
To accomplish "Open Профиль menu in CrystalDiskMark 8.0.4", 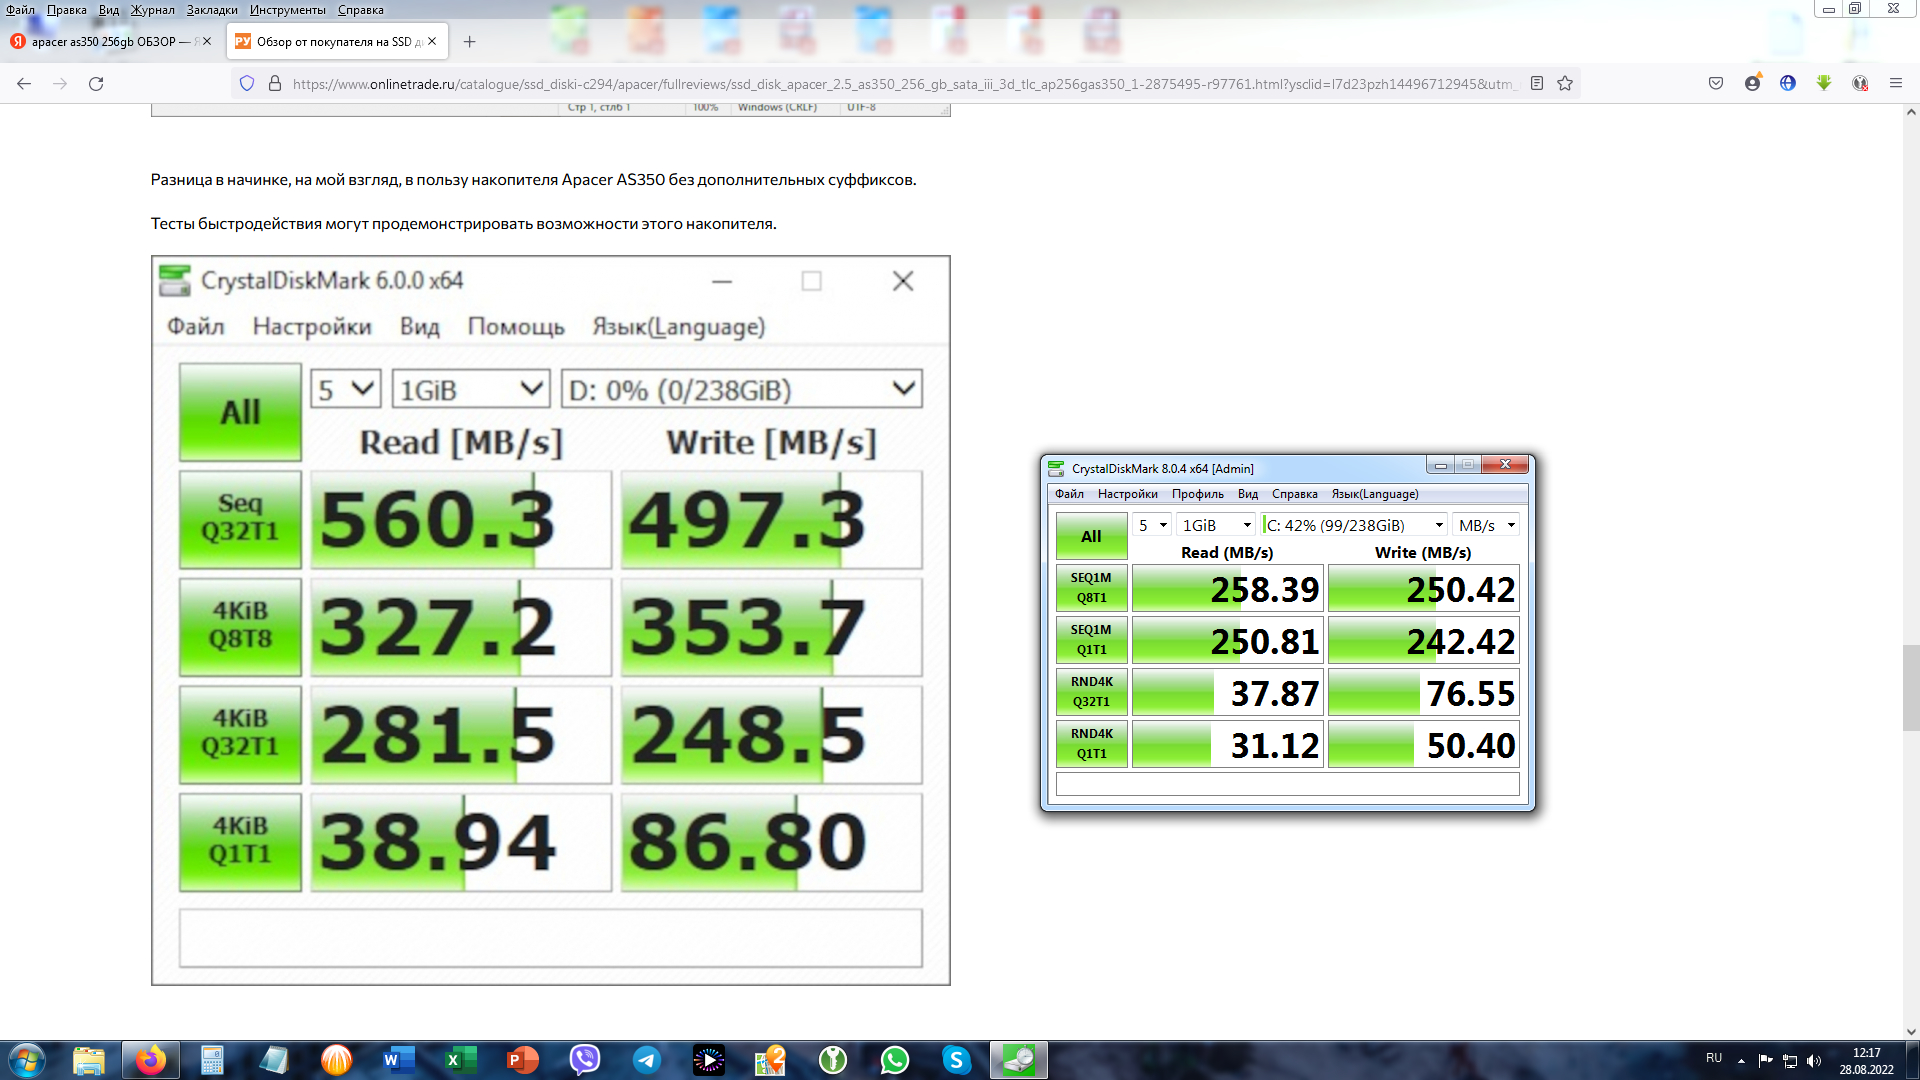I will (x=1197, y=494).
